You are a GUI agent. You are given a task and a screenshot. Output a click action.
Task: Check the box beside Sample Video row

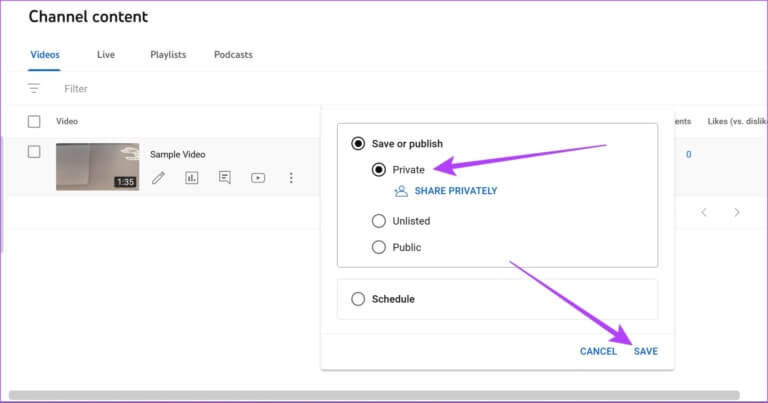(34, 152)
